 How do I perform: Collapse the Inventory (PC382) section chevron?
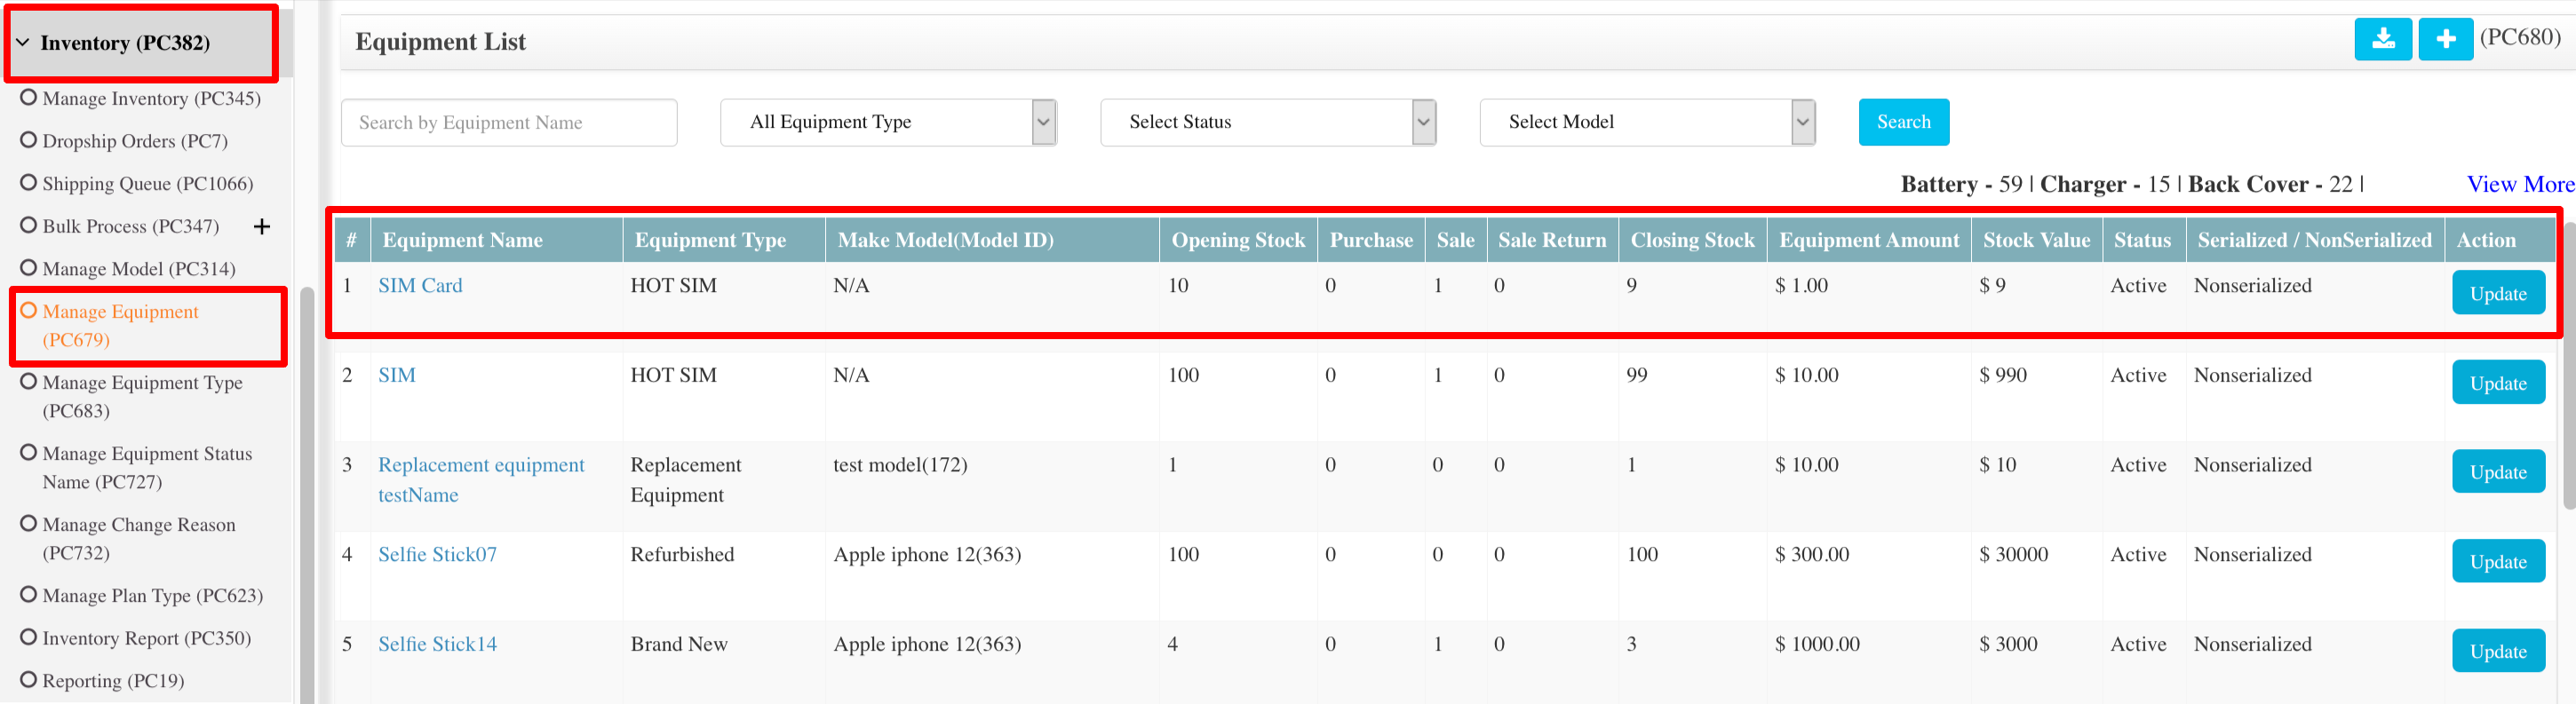click(x=22, y=43)
